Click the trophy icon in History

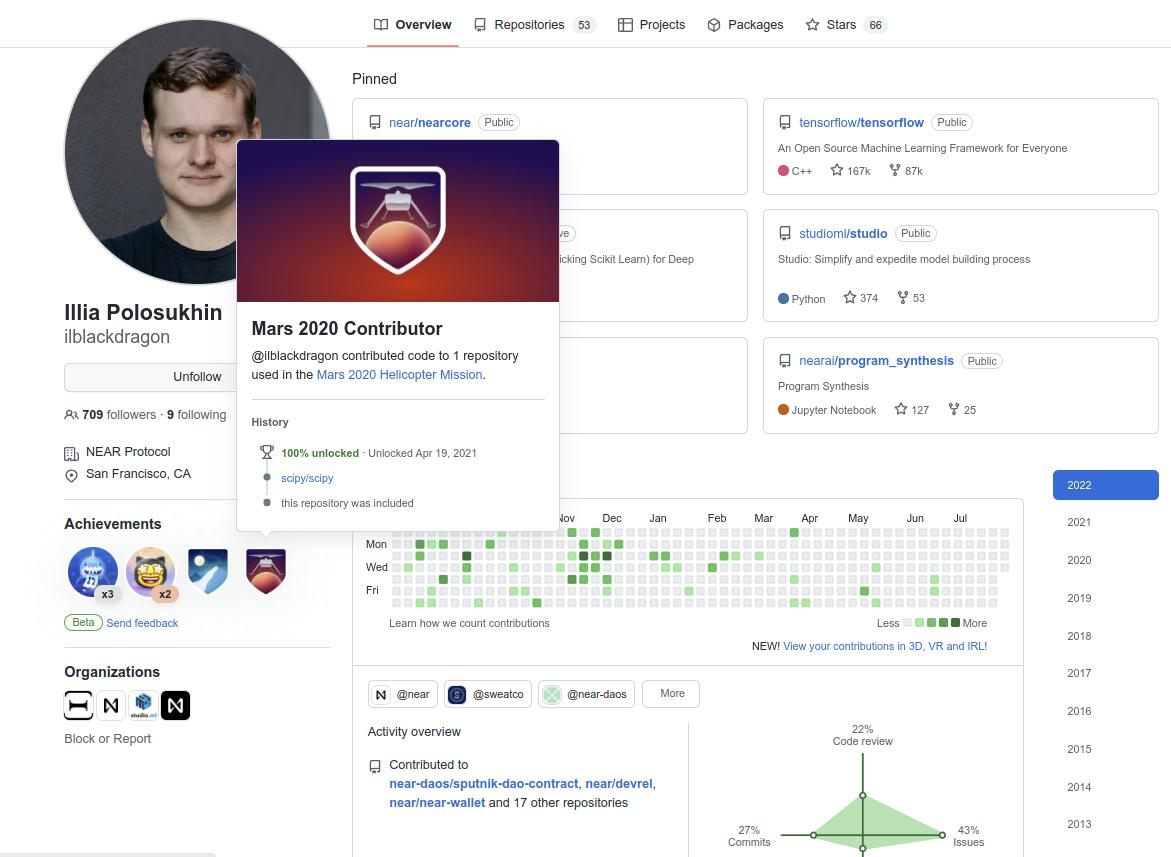(267, 452)
